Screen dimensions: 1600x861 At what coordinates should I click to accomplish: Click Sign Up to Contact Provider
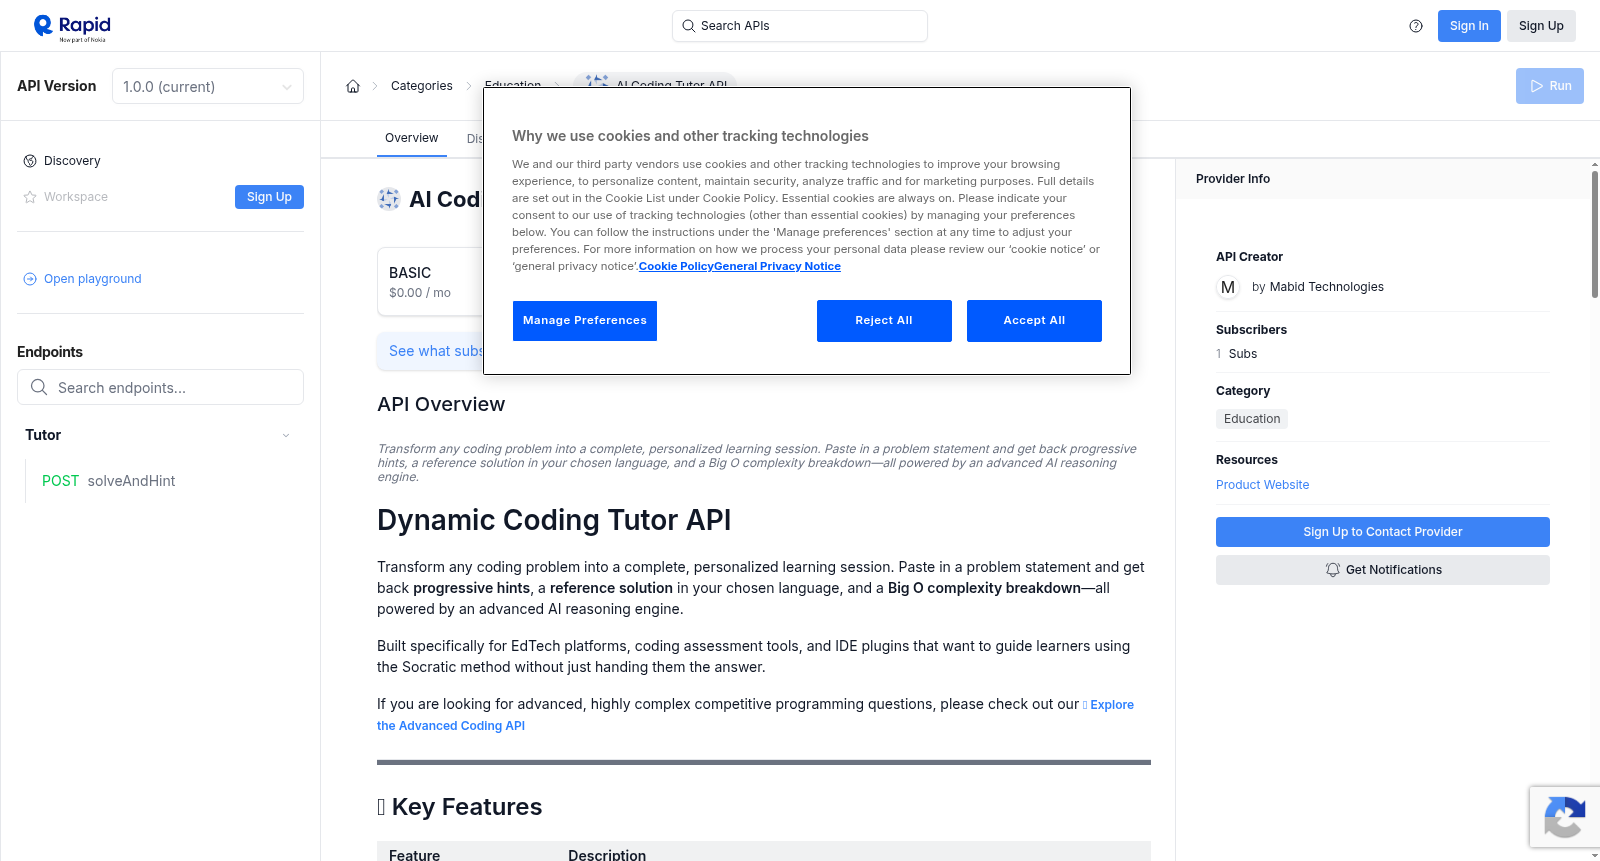click(1383, 532)
